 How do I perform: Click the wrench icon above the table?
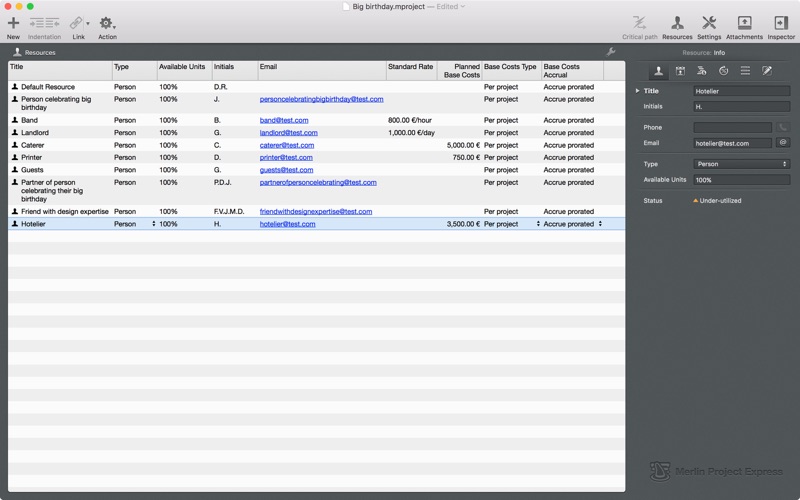coord(611,52)
